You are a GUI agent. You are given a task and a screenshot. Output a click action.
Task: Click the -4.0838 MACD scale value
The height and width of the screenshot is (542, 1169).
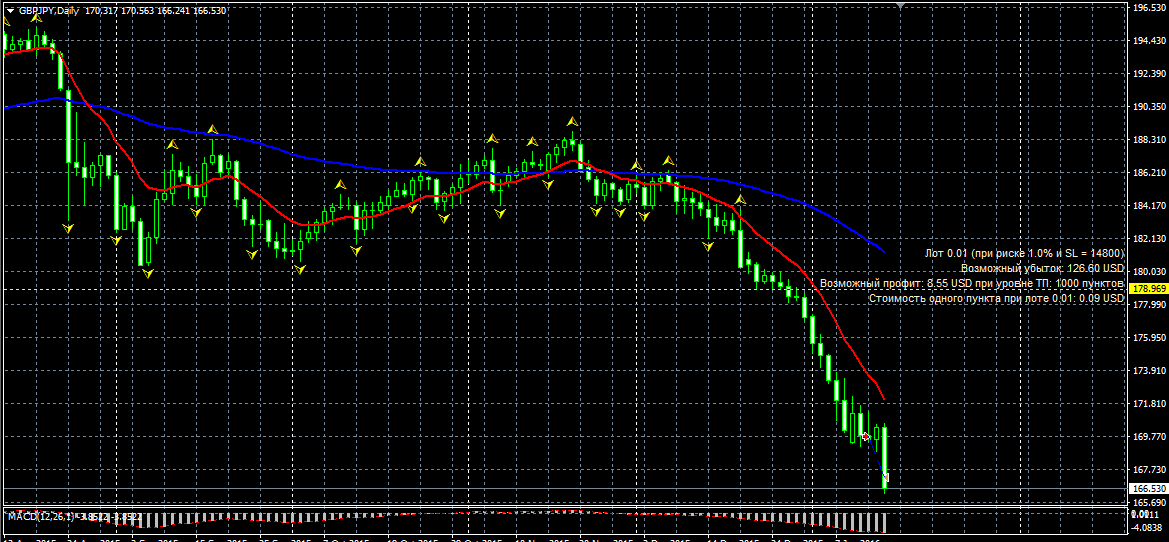(1149, 528)
